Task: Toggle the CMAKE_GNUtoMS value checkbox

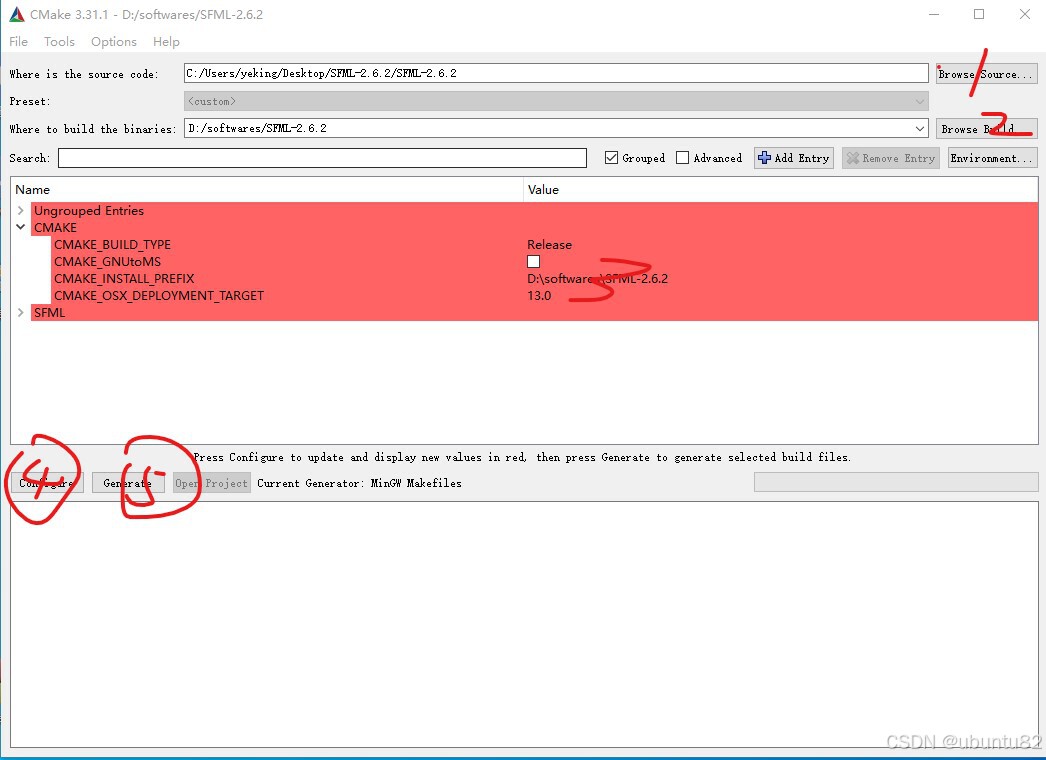Action: 534,262
